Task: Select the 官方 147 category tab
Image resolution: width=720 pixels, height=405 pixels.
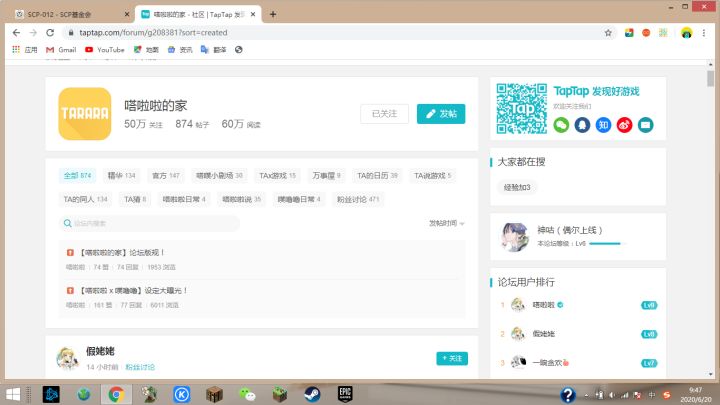Action: click(x=166, y=175)
